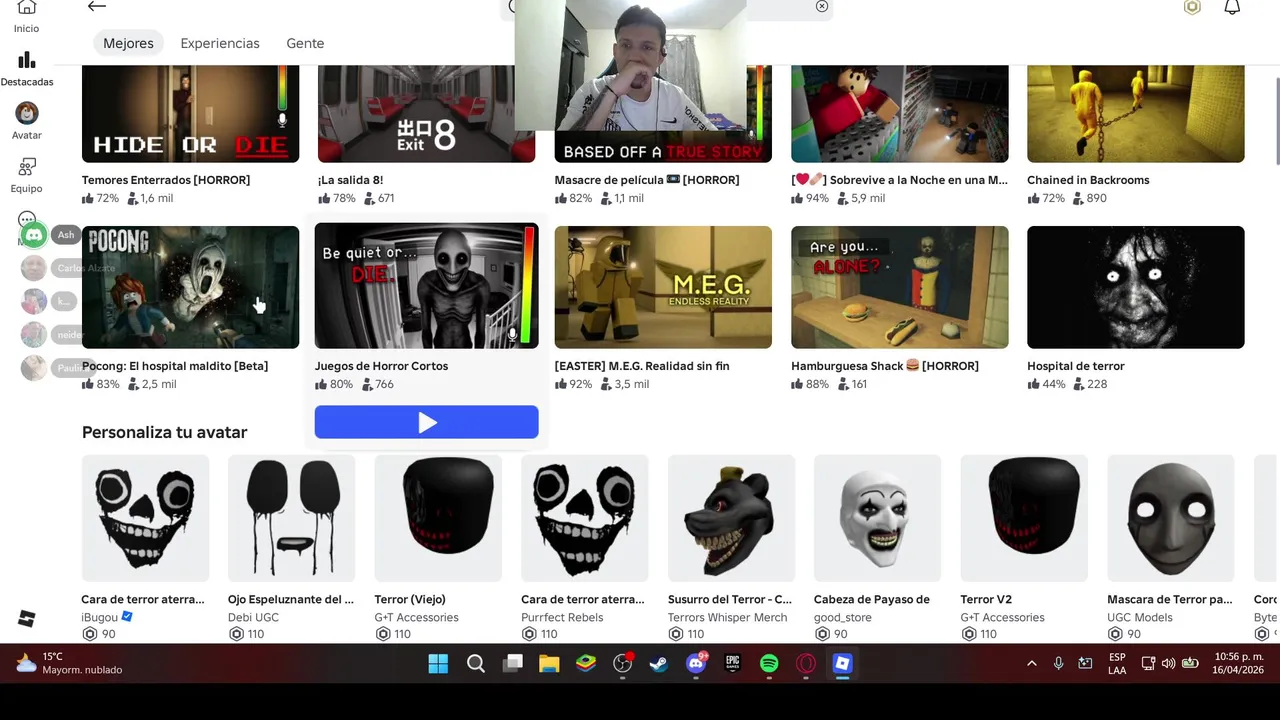Switch to the Experiencias tab
Screen dimensions: 1280x720
(220, 43)
